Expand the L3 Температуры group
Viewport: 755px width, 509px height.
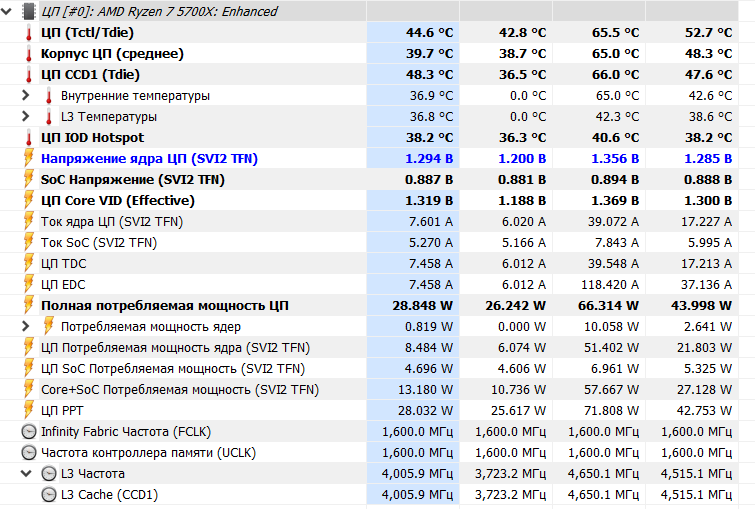tap(27, 116)
